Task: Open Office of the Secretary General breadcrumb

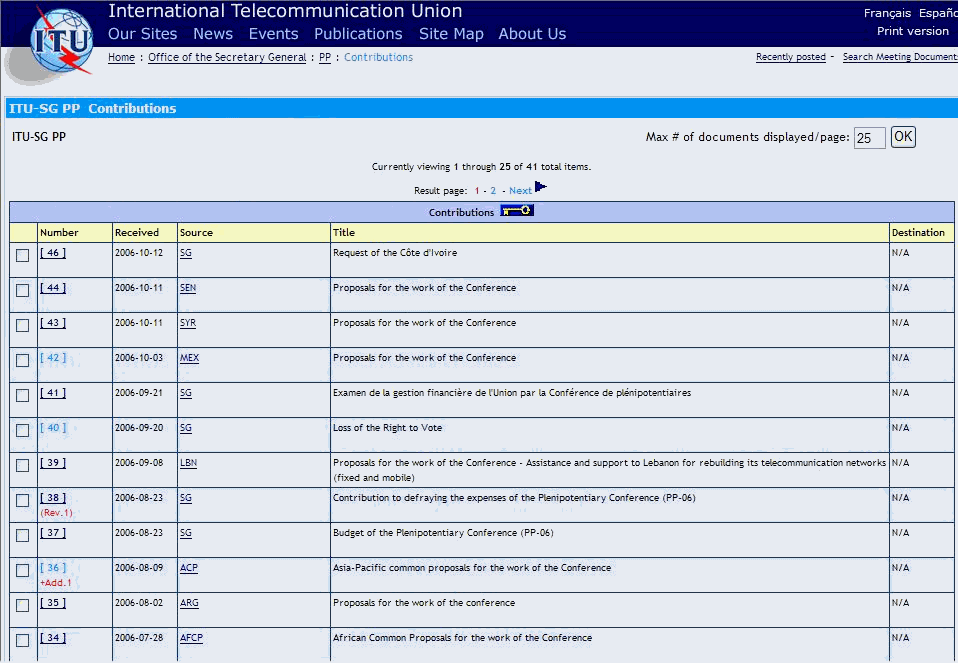Action: [227, 57]
